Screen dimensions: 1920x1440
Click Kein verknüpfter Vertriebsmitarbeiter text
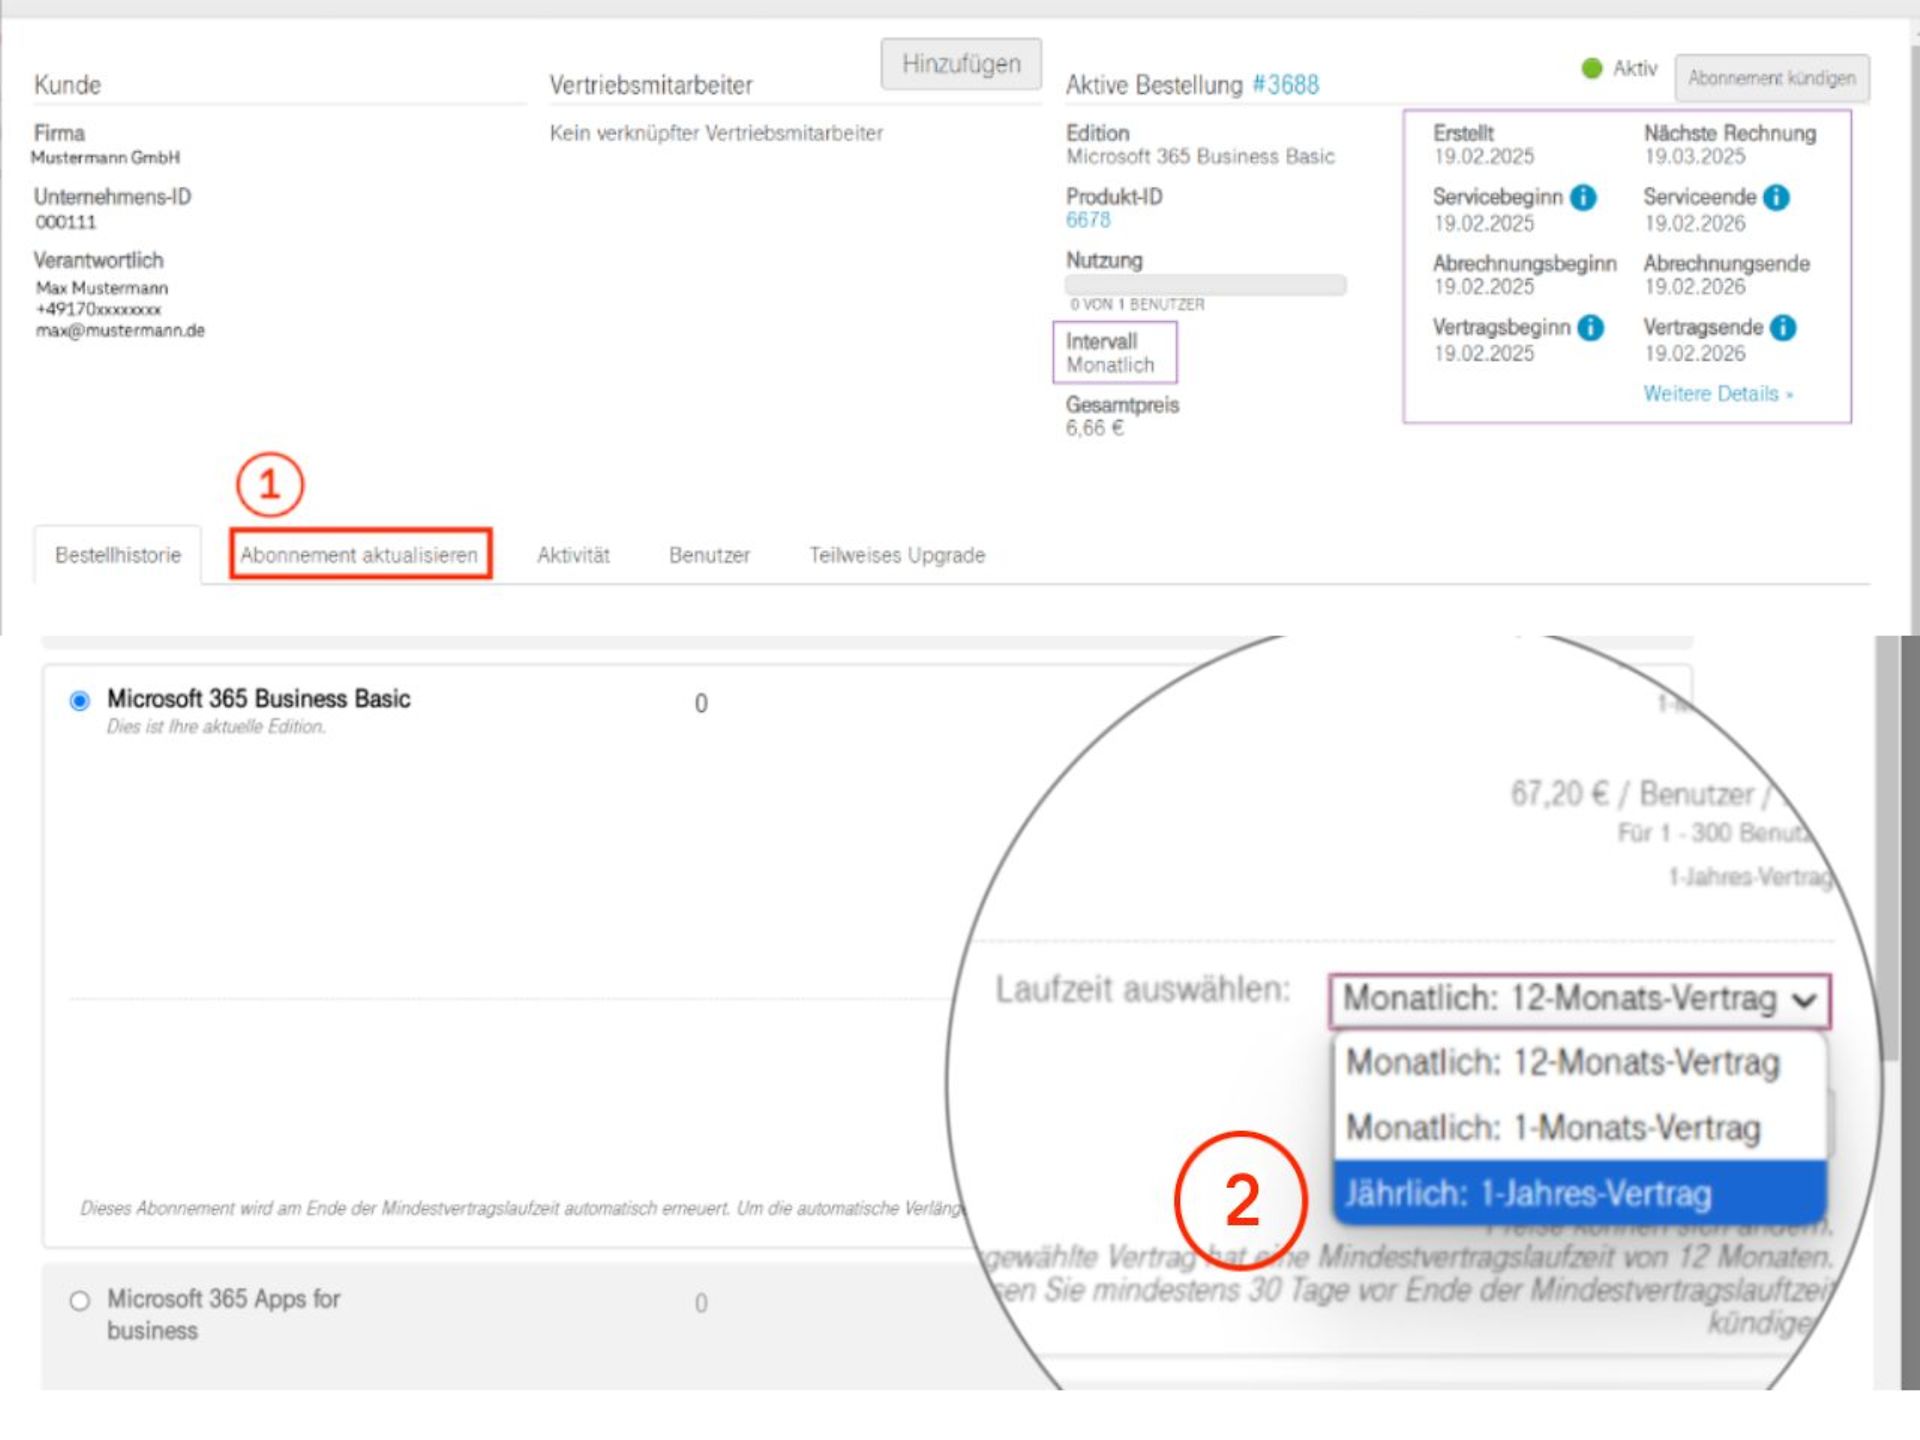click(x=716, y=133)
